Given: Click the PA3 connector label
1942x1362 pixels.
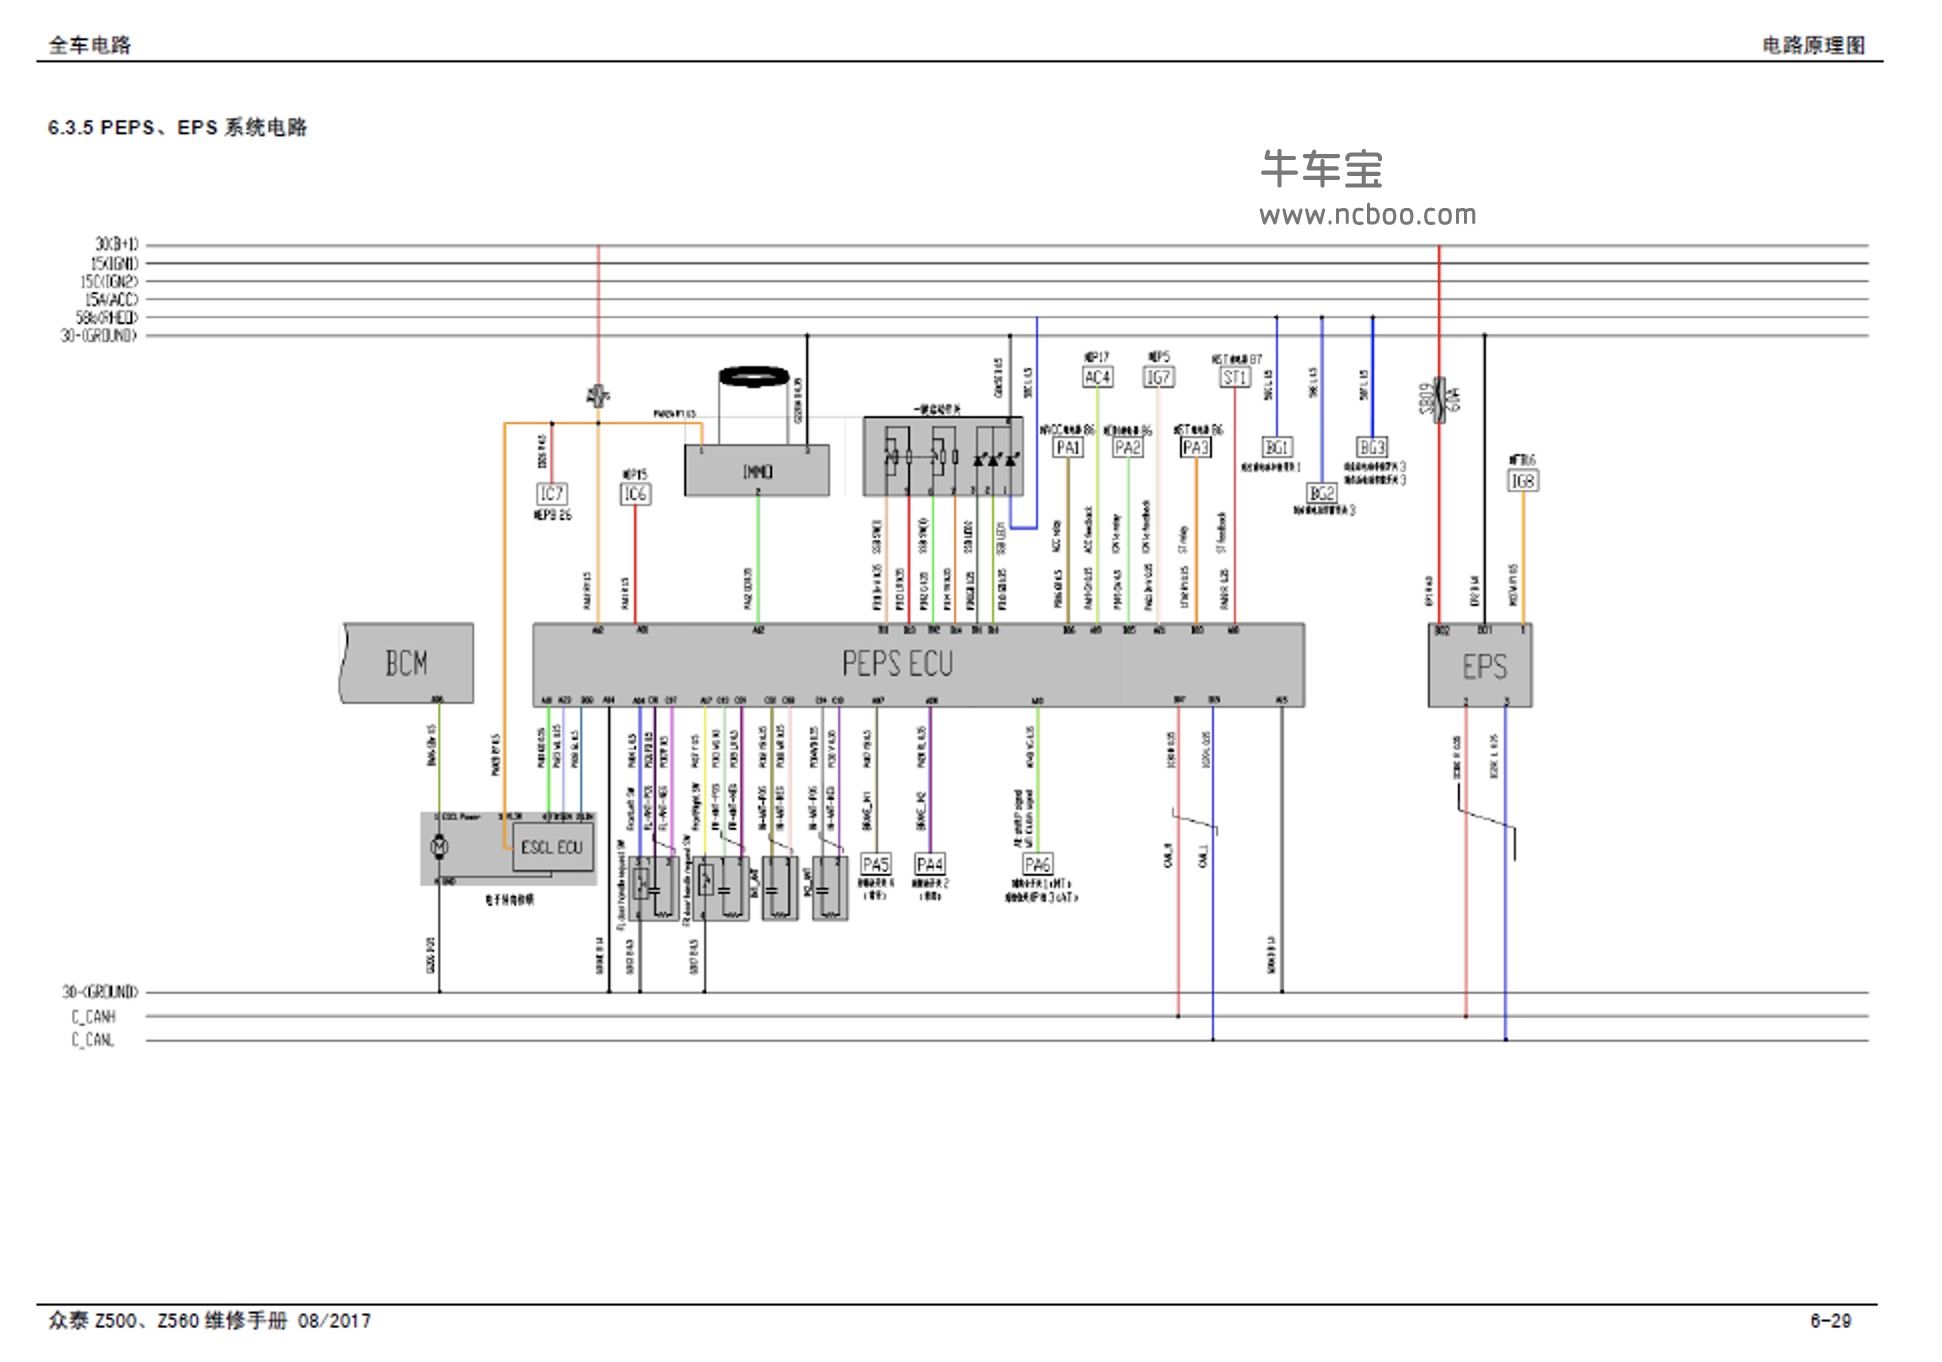Looking at the screenshot, I should pyautogui.click(x=1195, y=447).
